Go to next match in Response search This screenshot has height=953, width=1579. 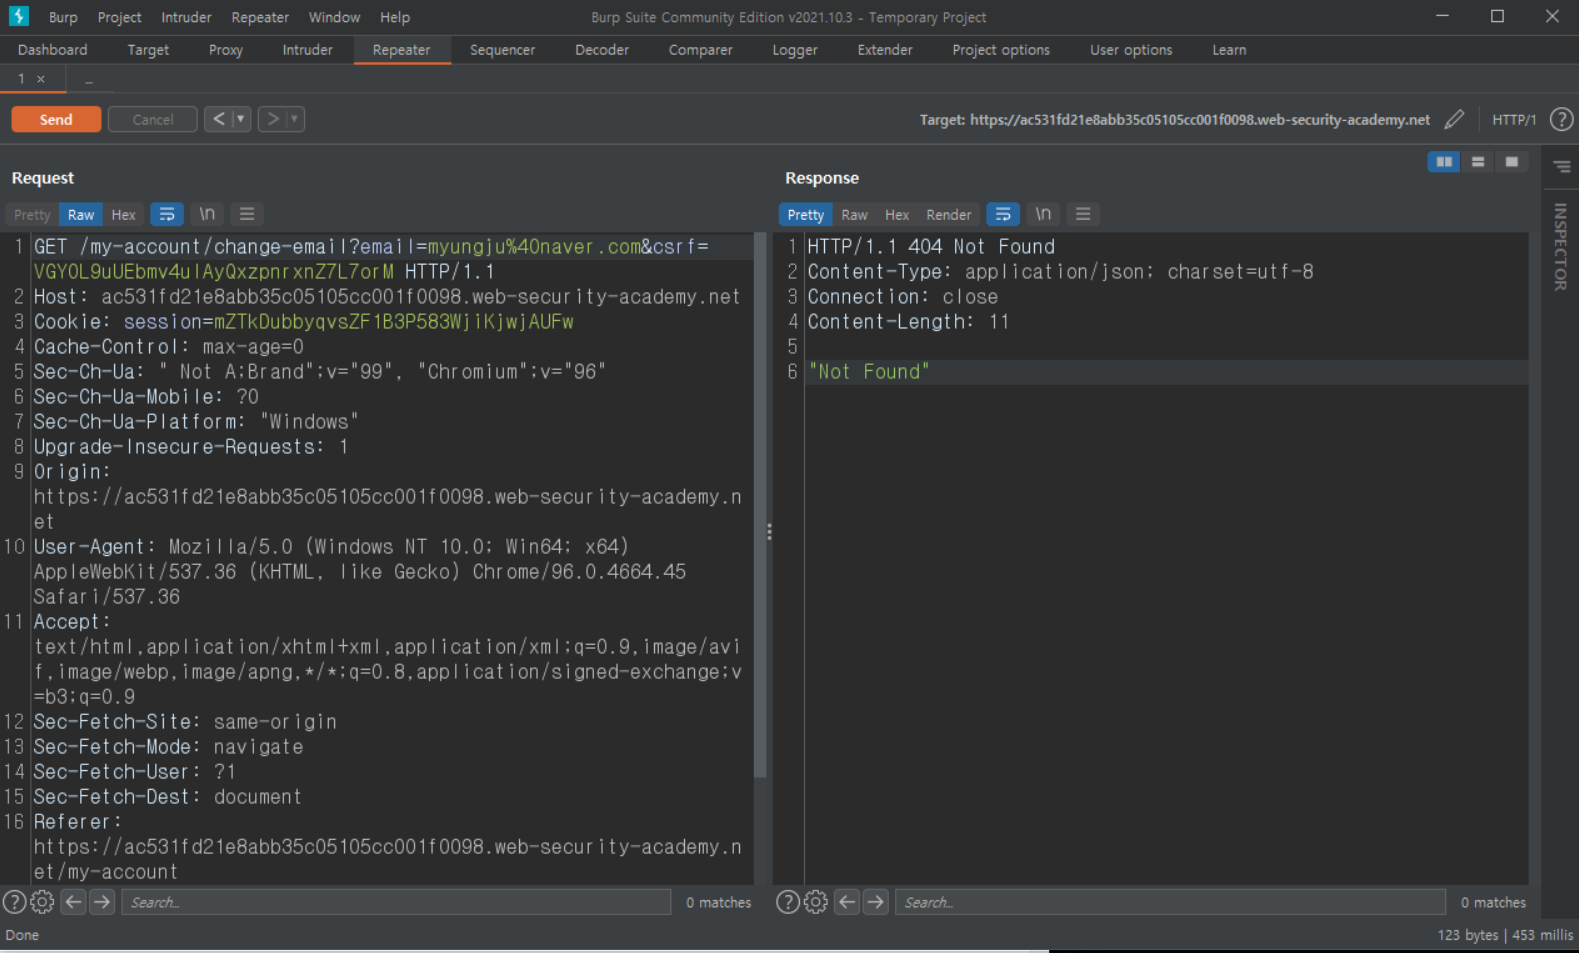point(876,902)
